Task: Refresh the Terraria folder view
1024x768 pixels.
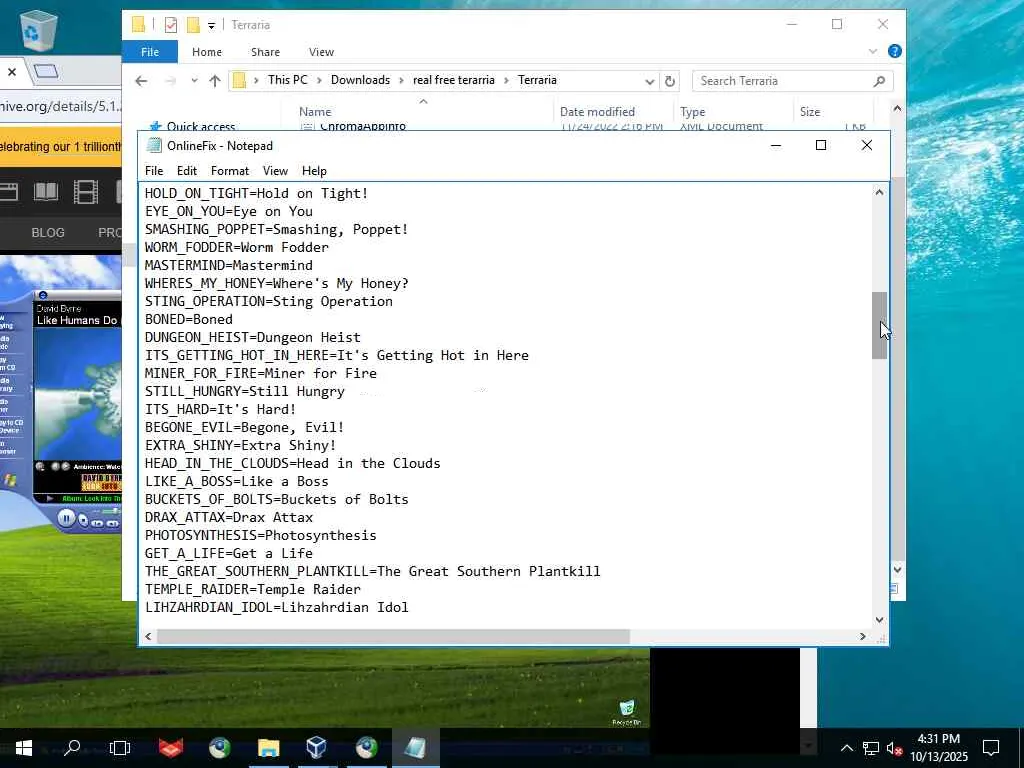Action: pos(669,81)
